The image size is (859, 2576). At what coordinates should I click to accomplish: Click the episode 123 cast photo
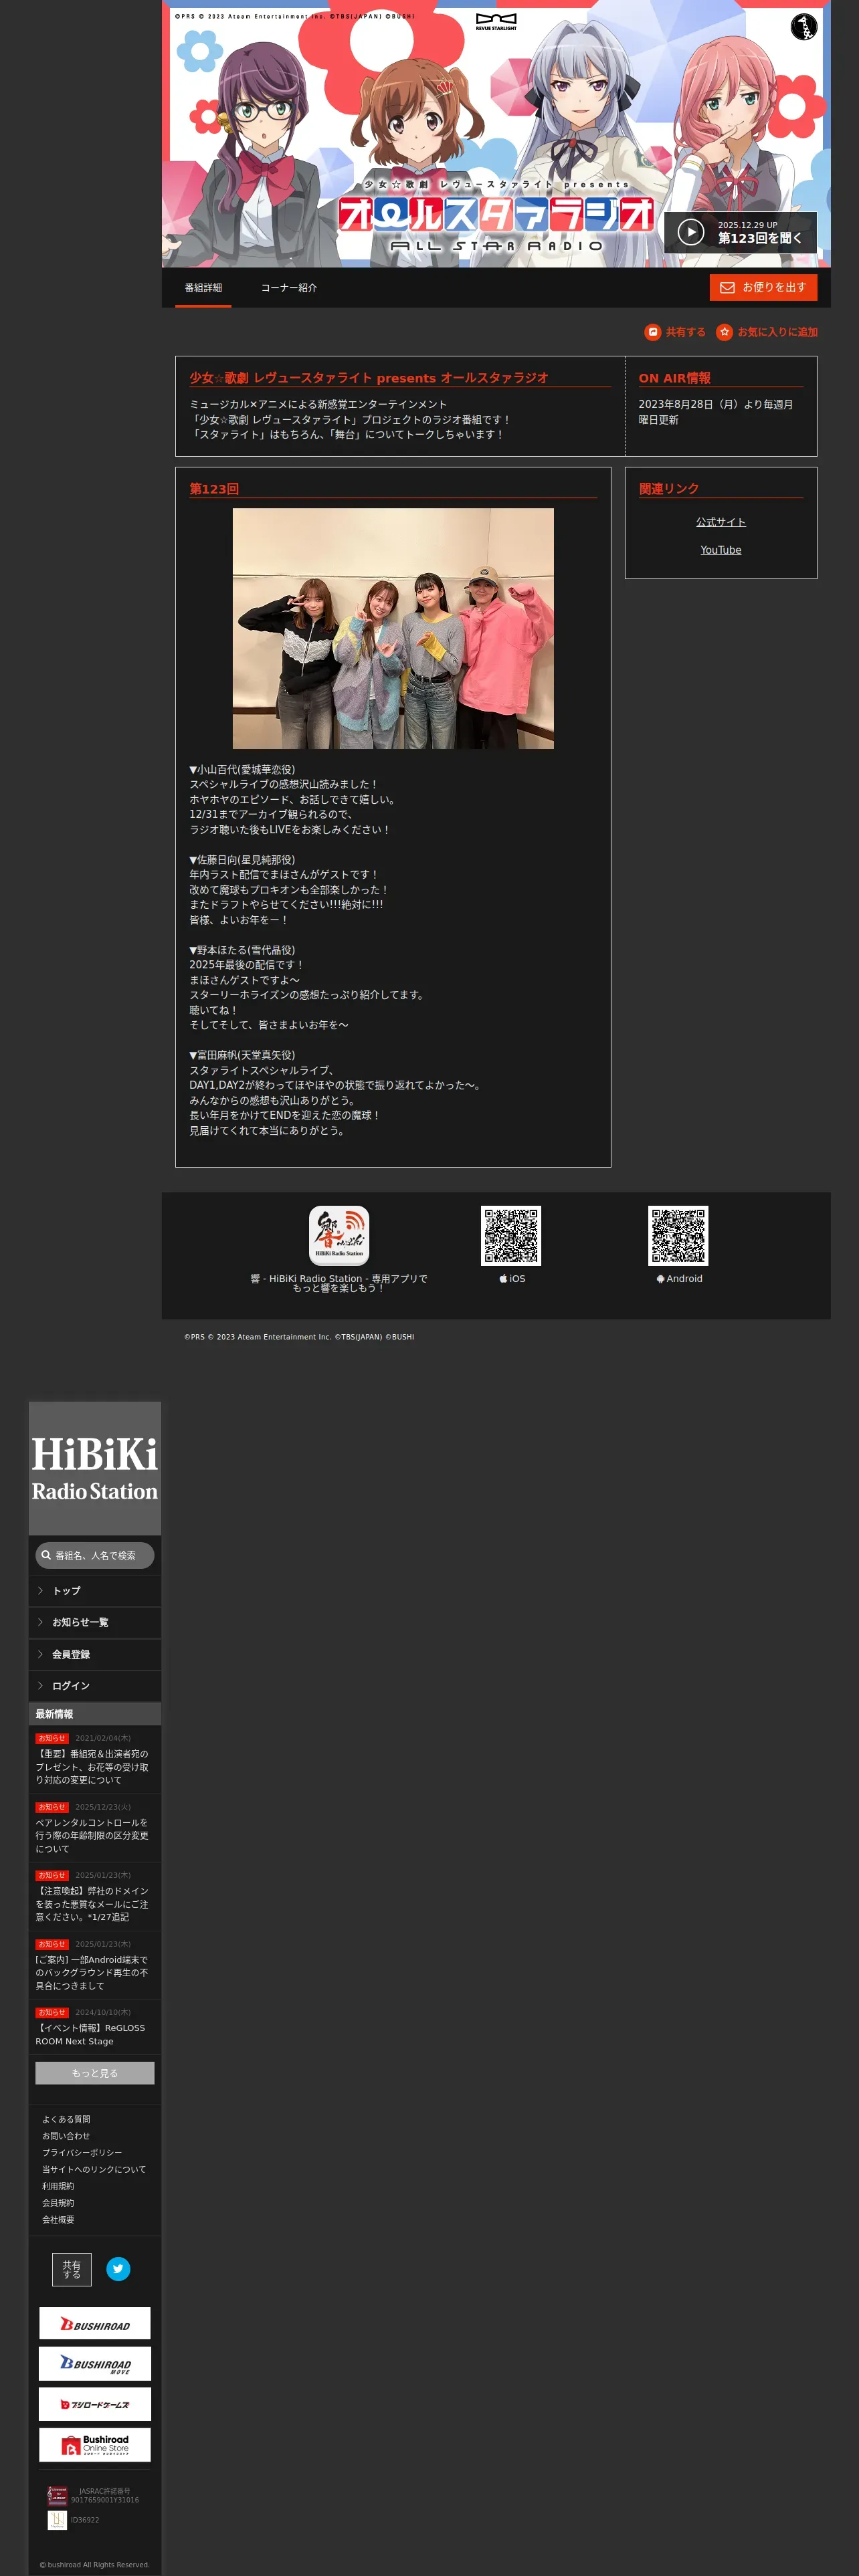pyautogui.click(x=393, y=628)
